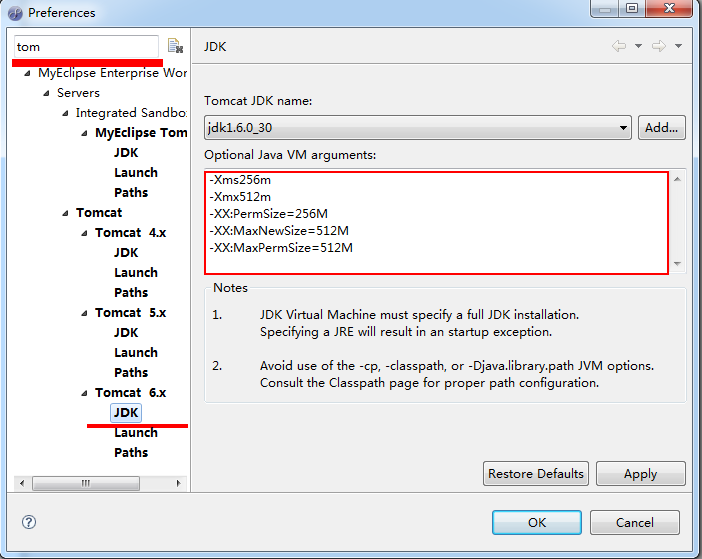Viewport: 702px width, 559px height.
Task: Maximize the Preferences window
Action: (632, 8)
